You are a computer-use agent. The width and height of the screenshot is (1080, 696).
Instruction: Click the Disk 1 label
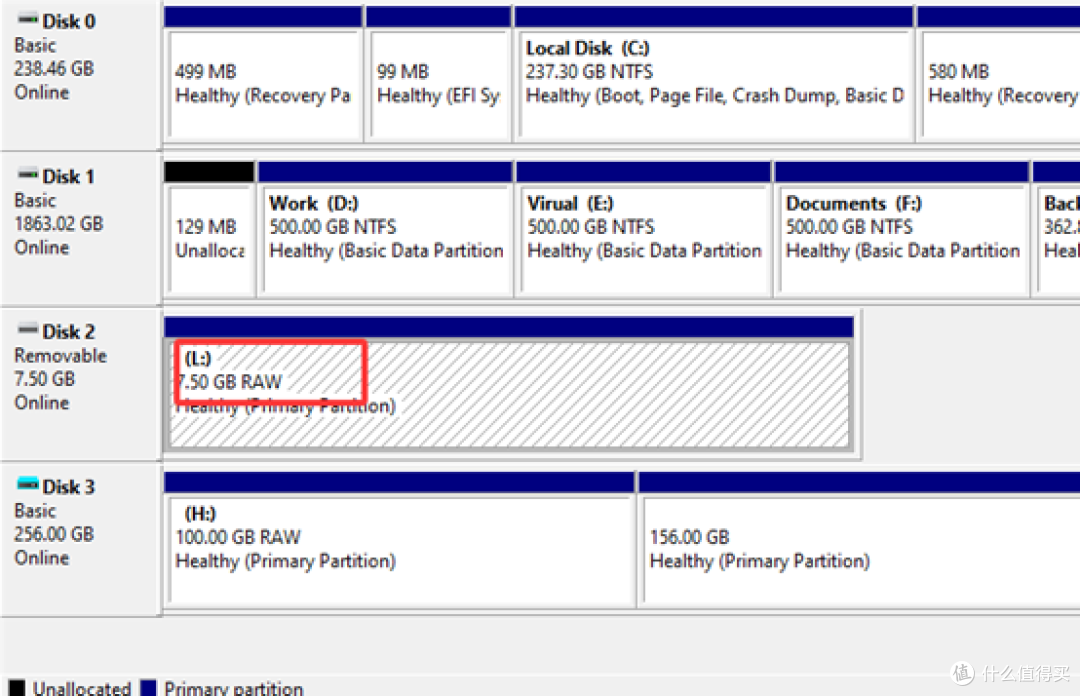pyautogui.click(x=68, y=176)
